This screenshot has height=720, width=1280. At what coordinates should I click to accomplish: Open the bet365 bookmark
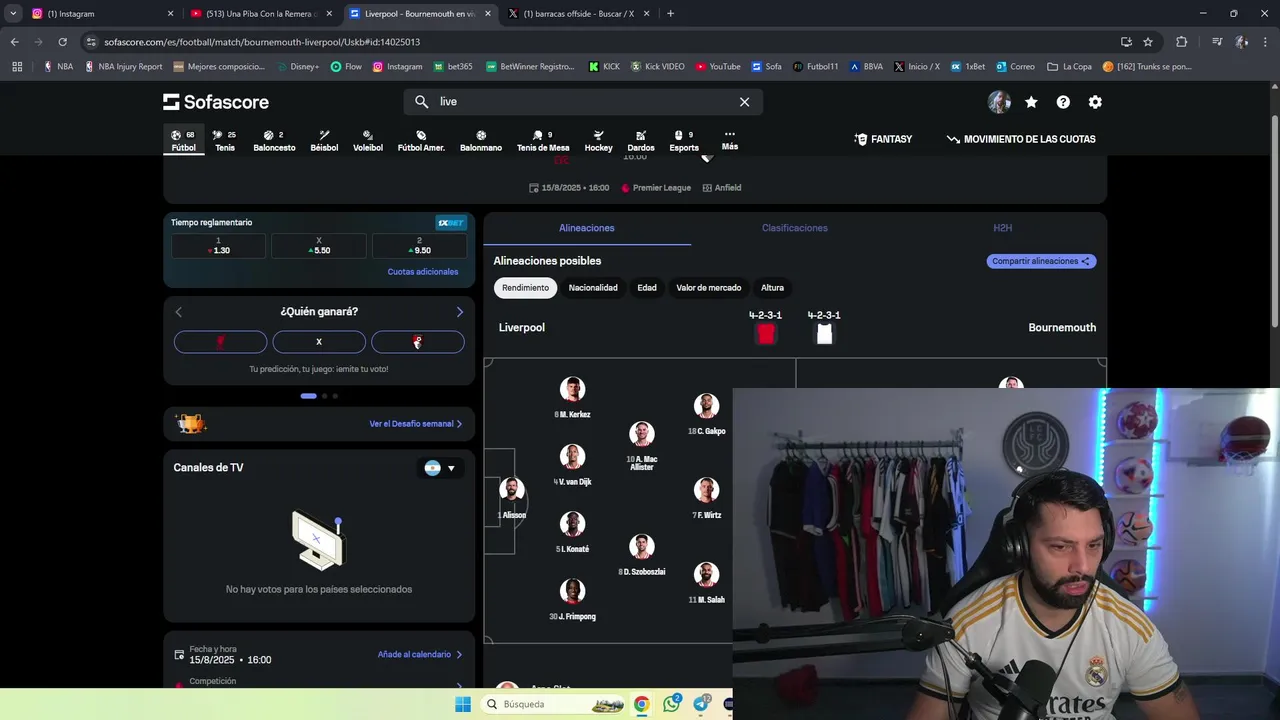(453, 67)
